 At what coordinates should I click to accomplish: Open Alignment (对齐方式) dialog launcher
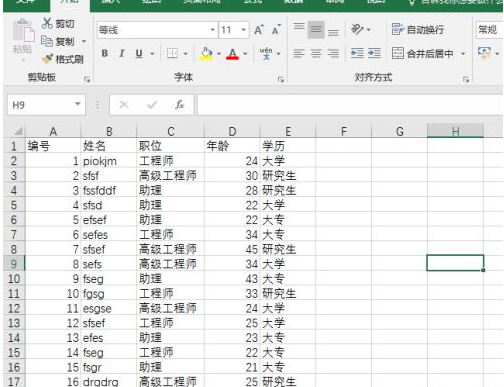click(466, 79)
